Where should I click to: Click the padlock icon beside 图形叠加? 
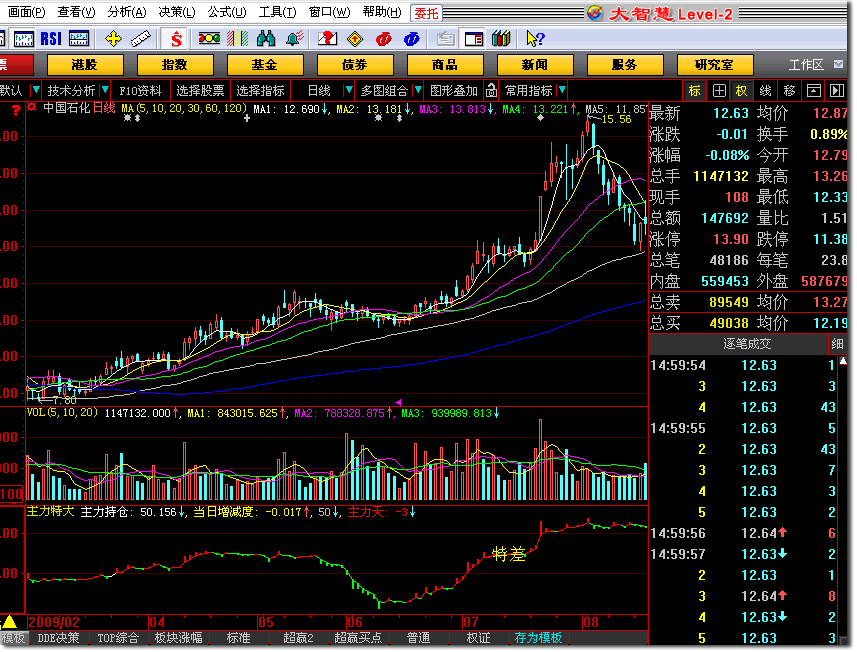491,90
